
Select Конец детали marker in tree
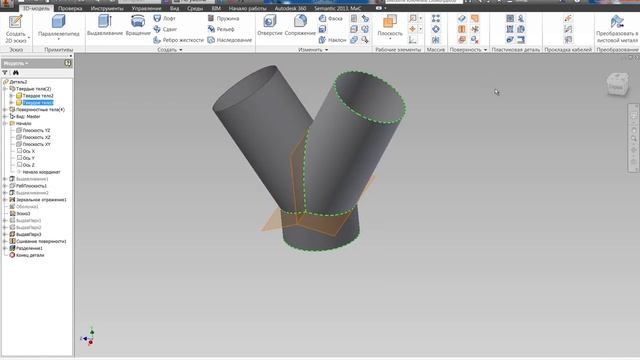click(x=30, y=255)
